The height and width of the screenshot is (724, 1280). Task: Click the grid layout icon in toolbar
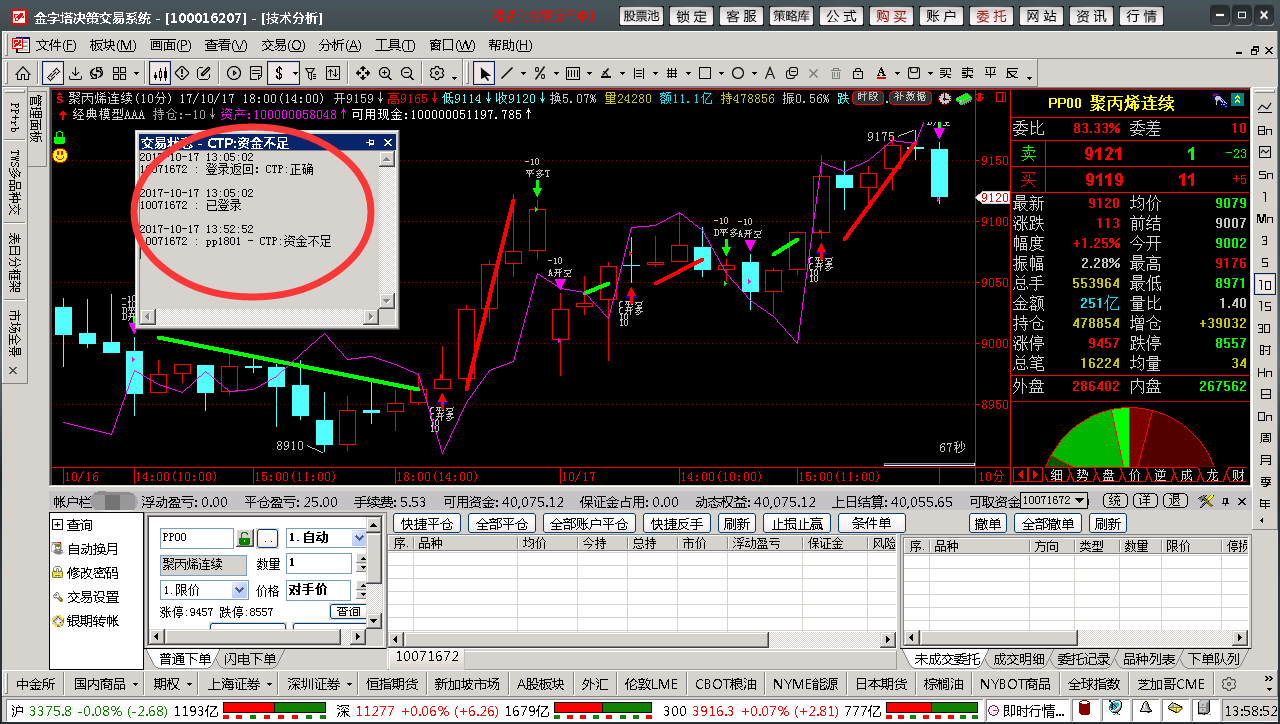(119, 73)
